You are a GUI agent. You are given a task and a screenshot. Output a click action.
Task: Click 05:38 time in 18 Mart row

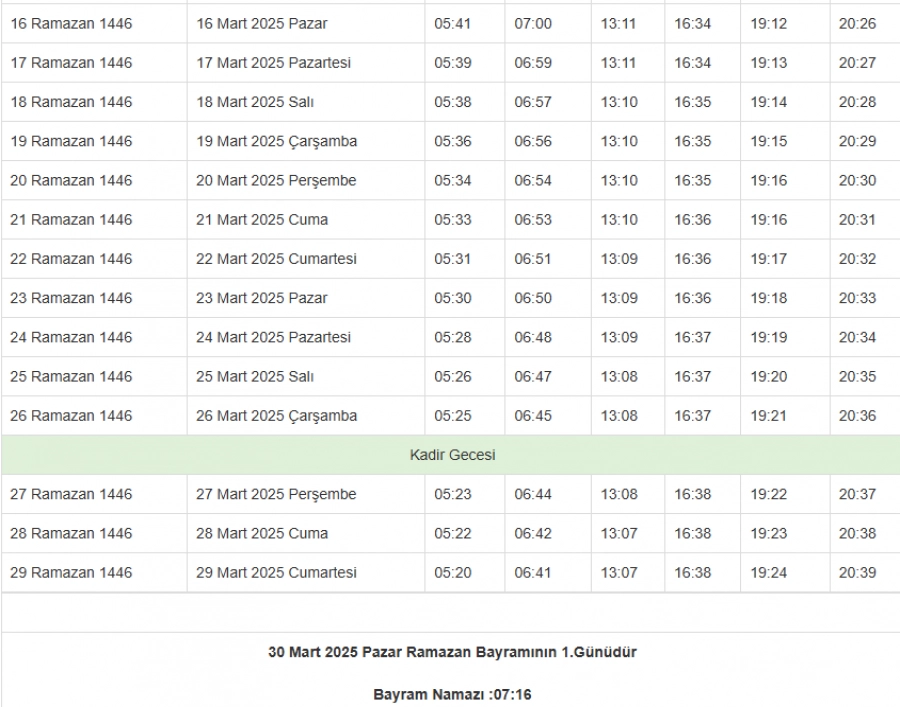click(453, 102)
